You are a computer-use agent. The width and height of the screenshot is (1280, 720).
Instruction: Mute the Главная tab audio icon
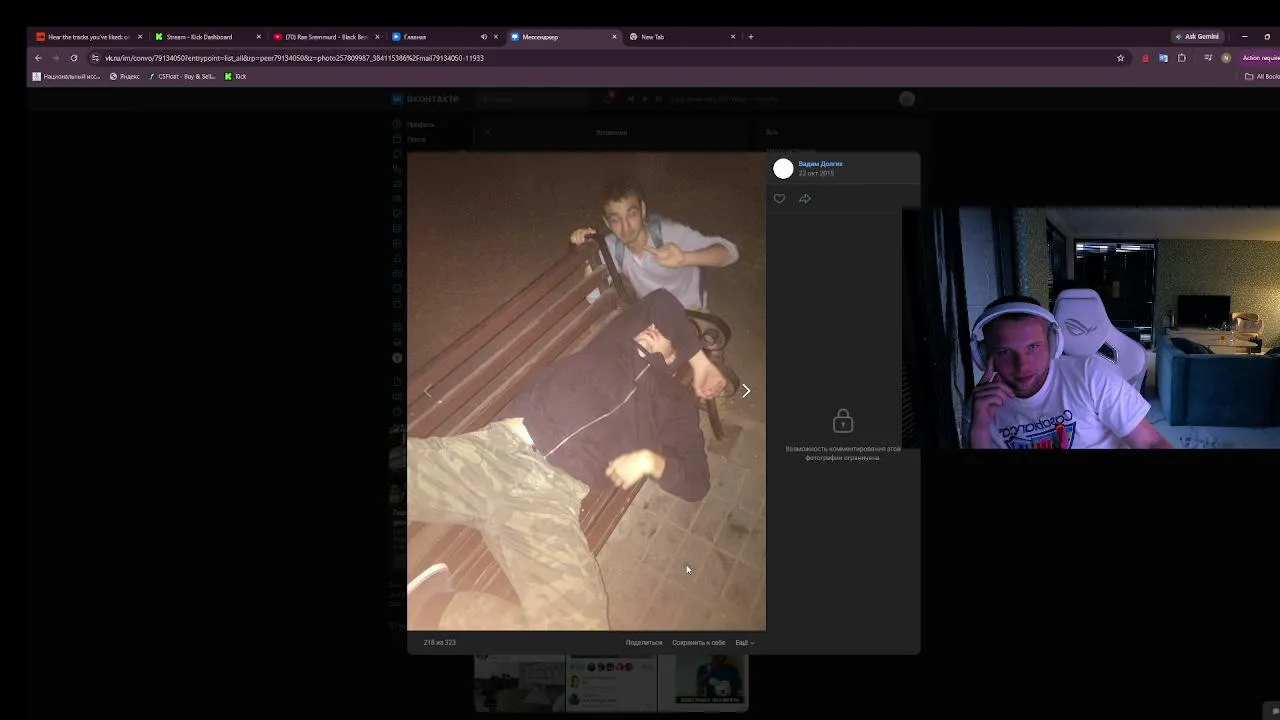pos(483,37)
